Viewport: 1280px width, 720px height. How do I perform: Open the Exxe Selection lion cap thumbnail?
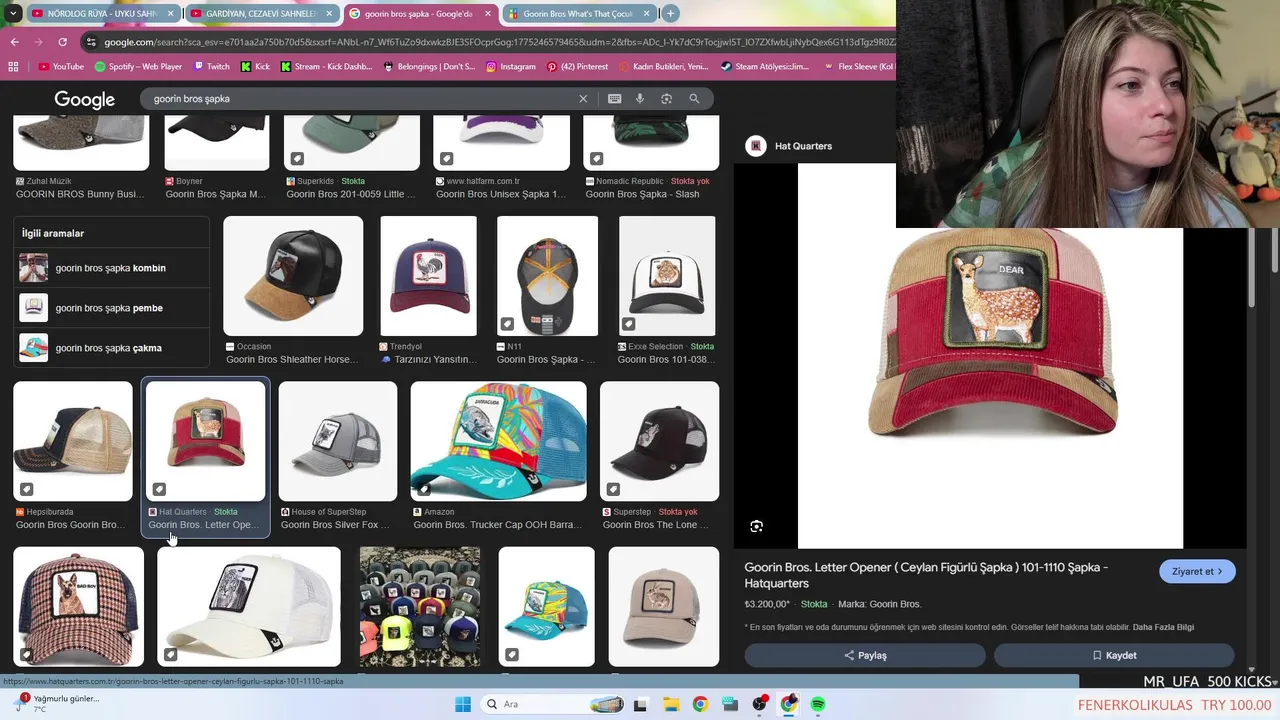(x=667, y=276)
